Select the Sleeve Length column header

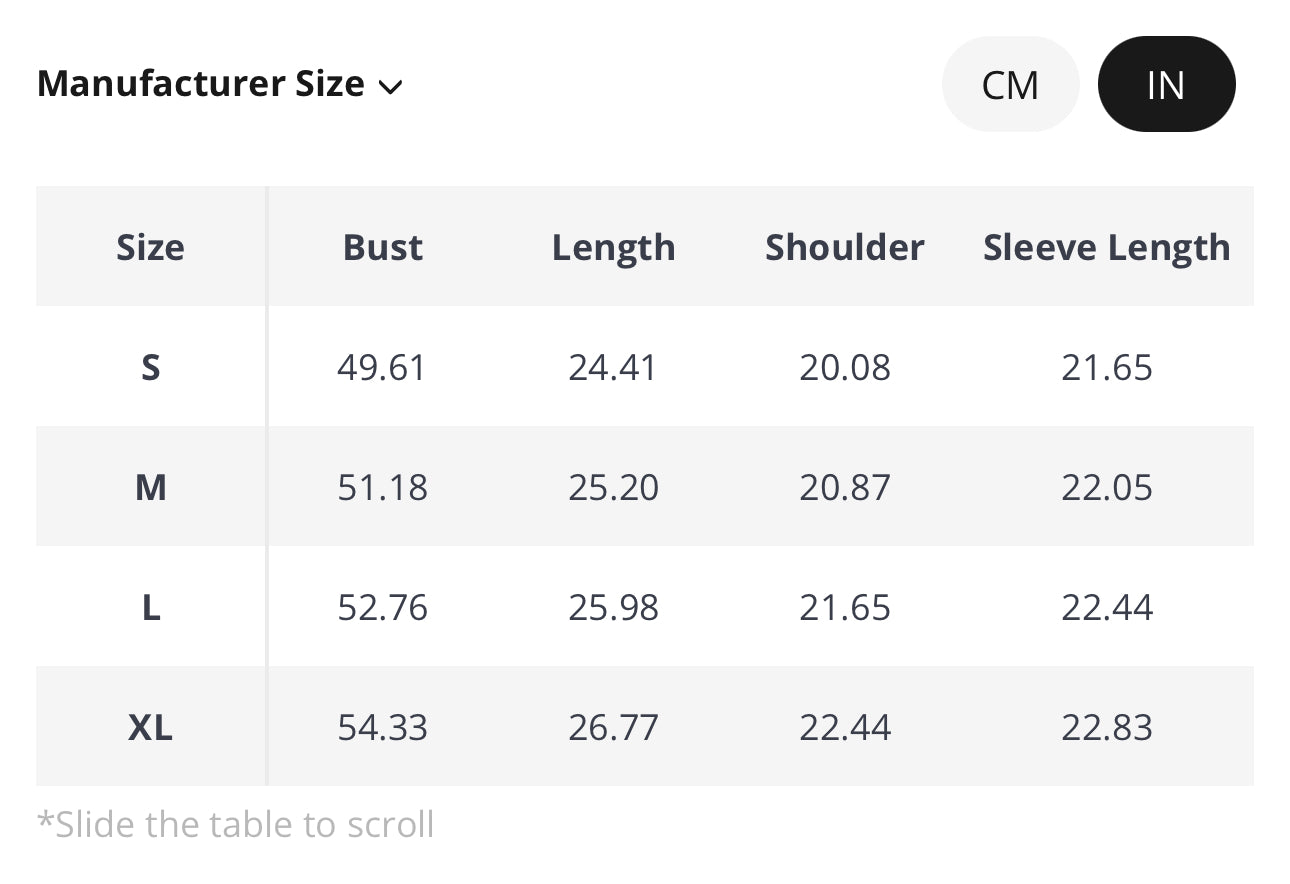[1106, 247]
